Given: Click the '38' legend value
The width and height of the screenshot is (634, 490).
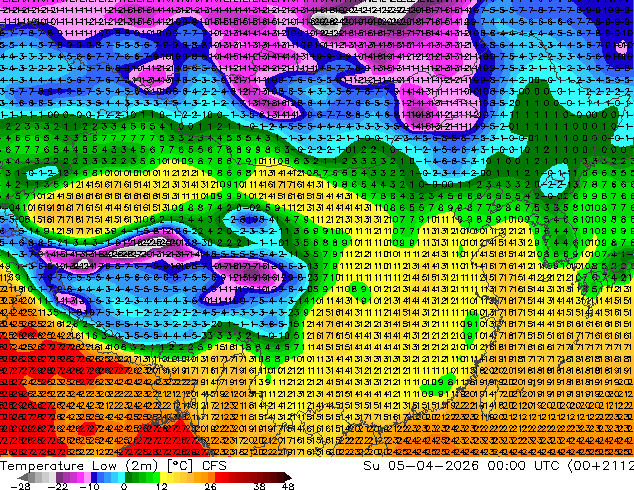Looking at the screenshot, I should [260, 486].
